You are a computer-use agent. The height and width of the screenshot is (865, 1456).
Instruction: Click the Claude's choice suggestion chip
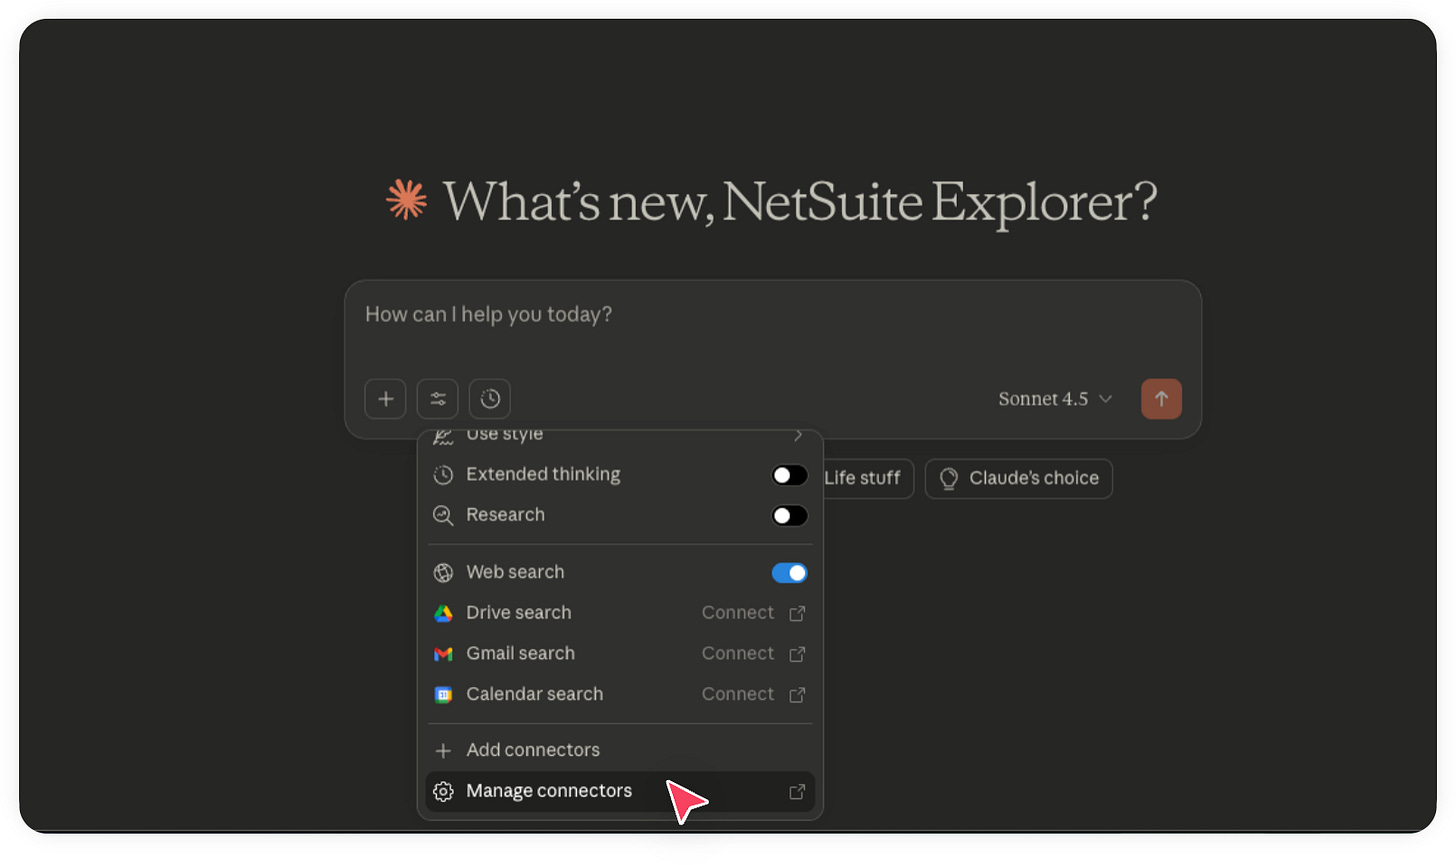coord(1019,479)
